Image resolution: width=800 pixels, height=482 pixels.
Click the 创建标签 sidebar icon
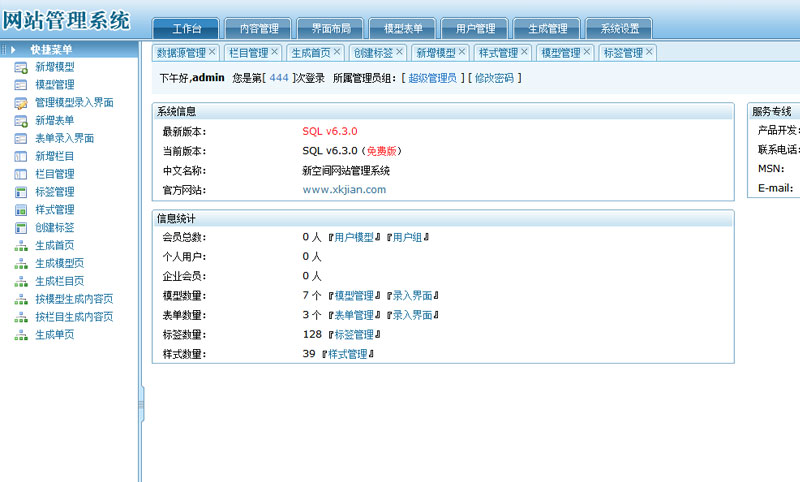(20, 228)
